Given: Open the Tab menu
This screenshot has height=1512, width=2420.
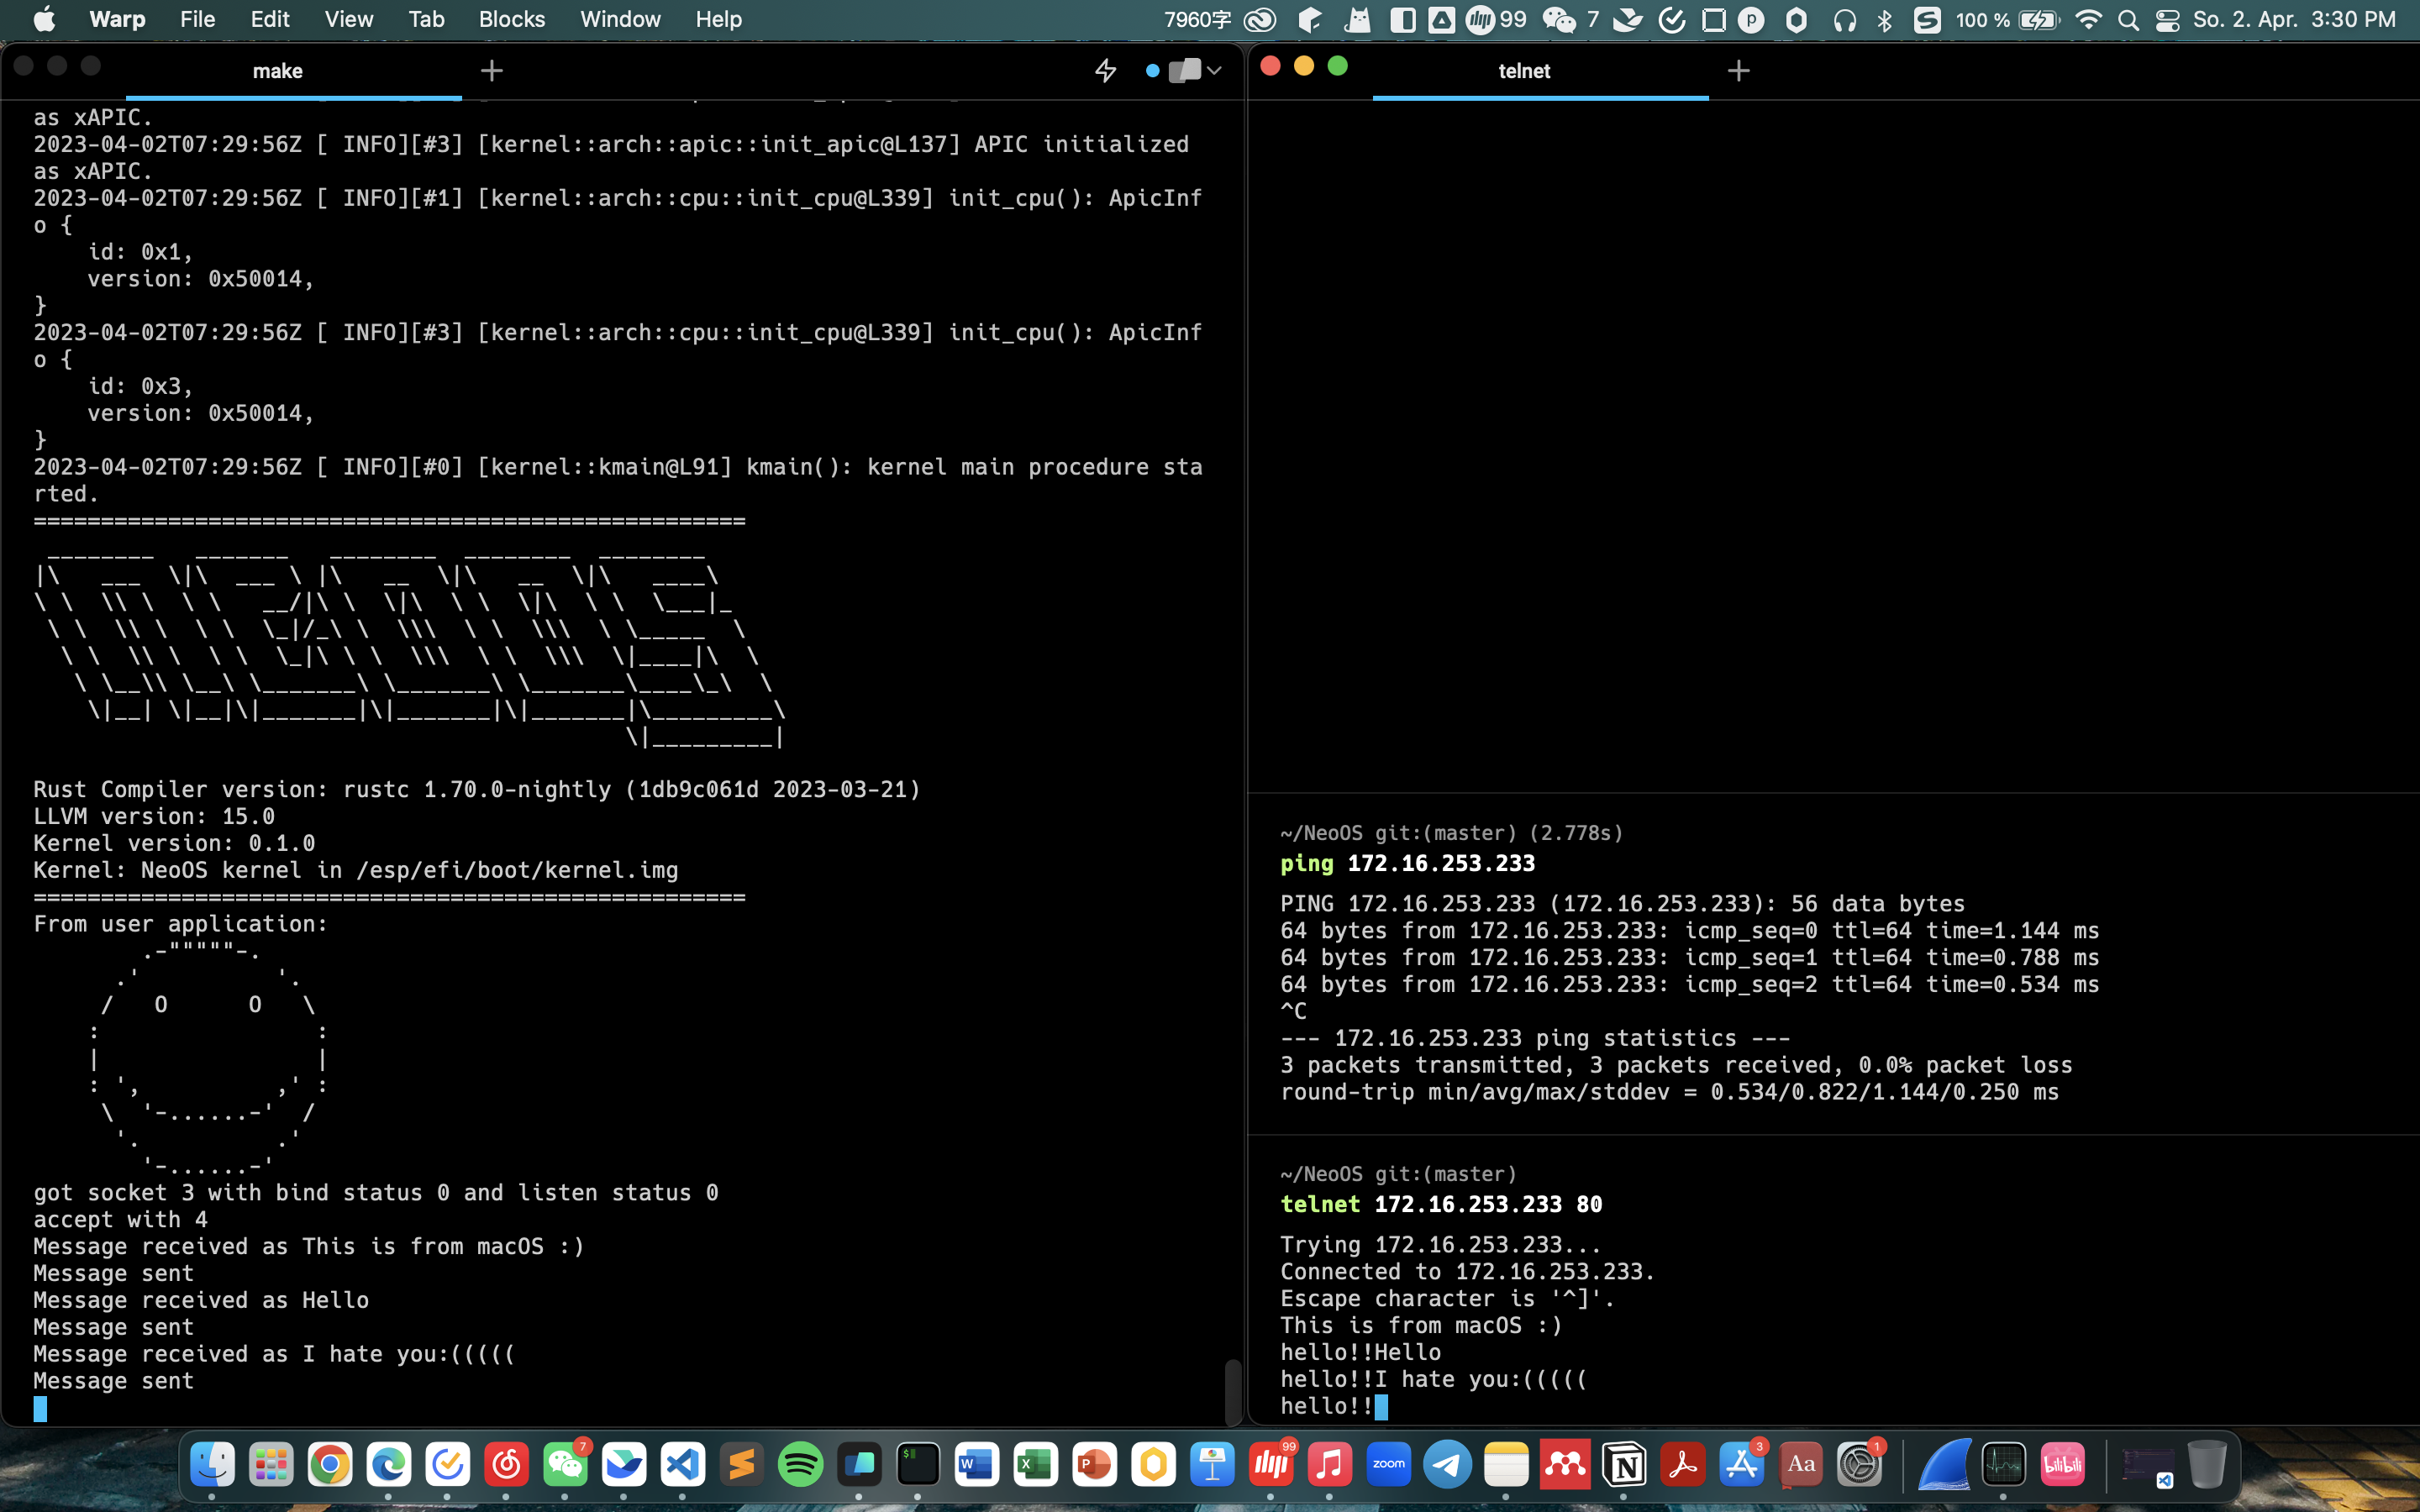Looking at the screenshot, I should coord(426,19).
